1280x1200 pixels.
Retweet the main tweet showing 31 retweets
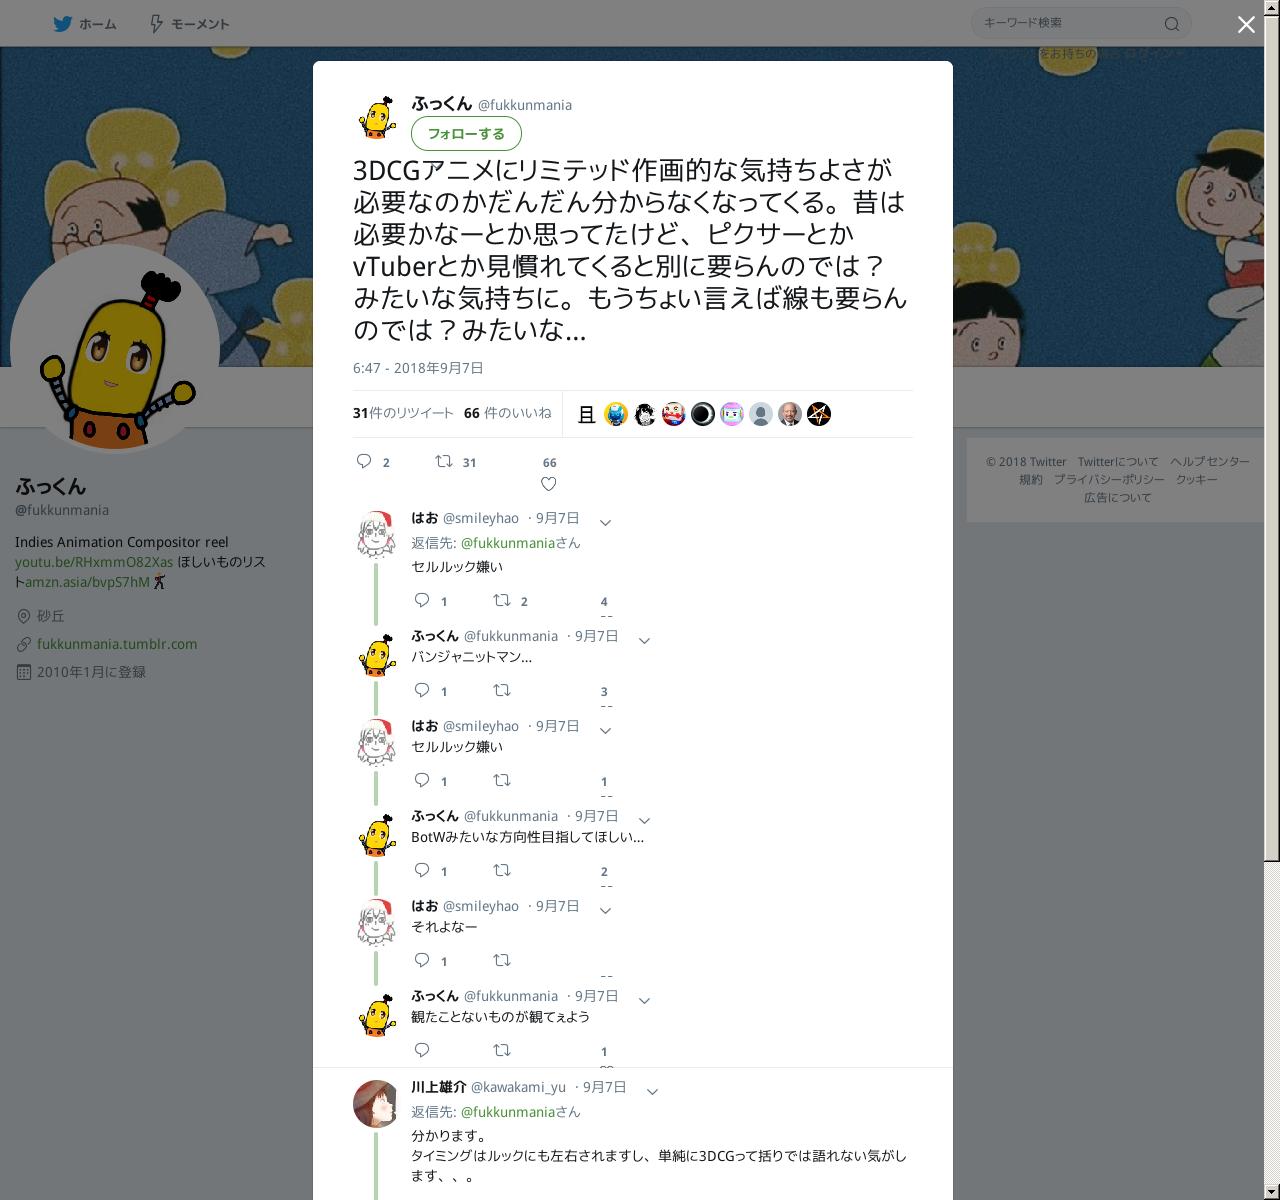[x=444, y=461]
